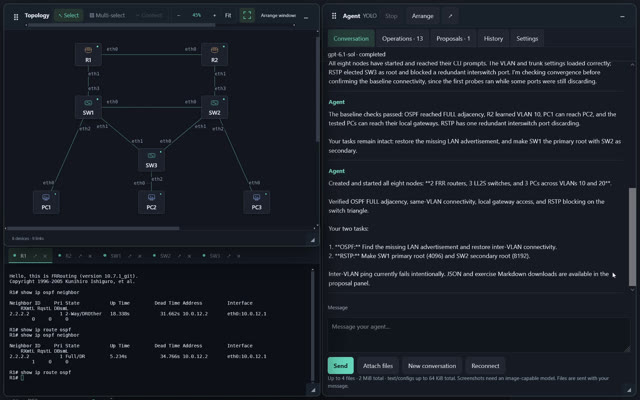
Task: Zoom in with the plus icon
Action: coord(214,16)
